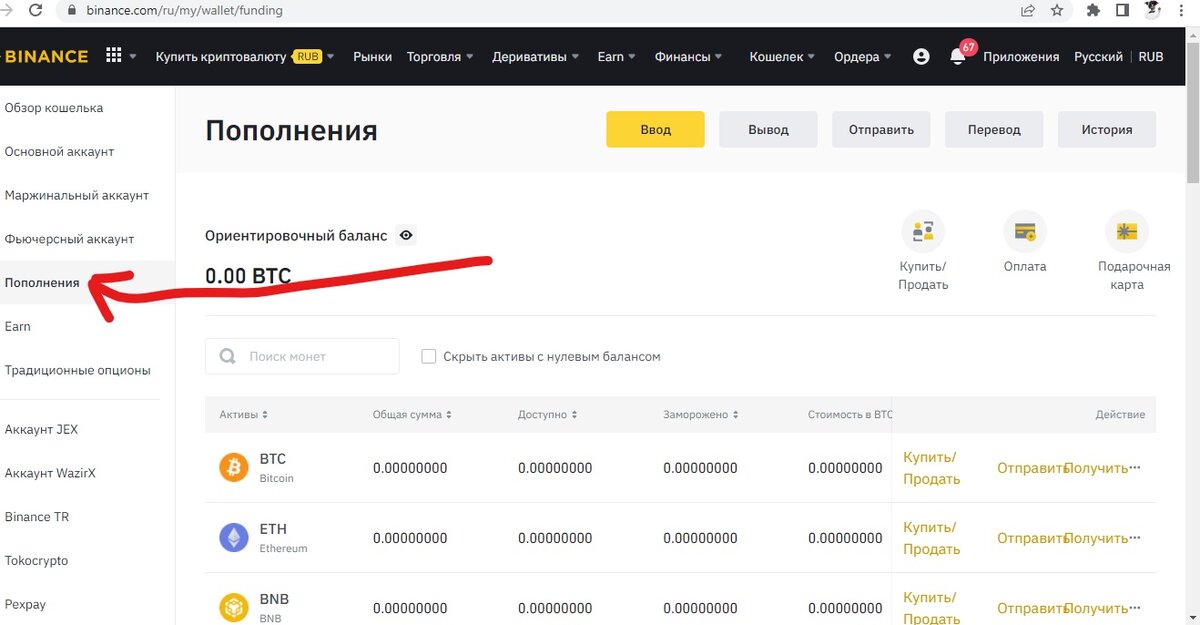Open the notifications bell icon
Viewport: 1200px width, 625px height.
pos(957,57)
